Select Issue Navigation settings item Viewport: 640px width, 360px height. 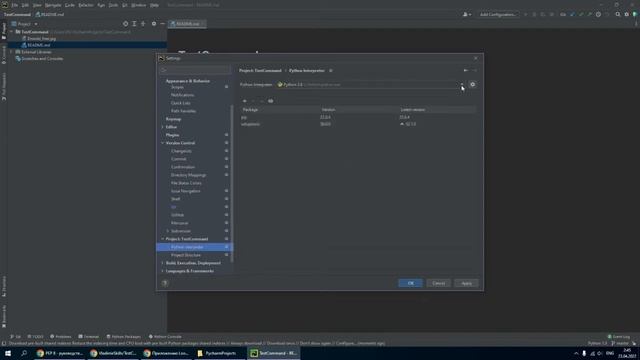coord(185,191)
